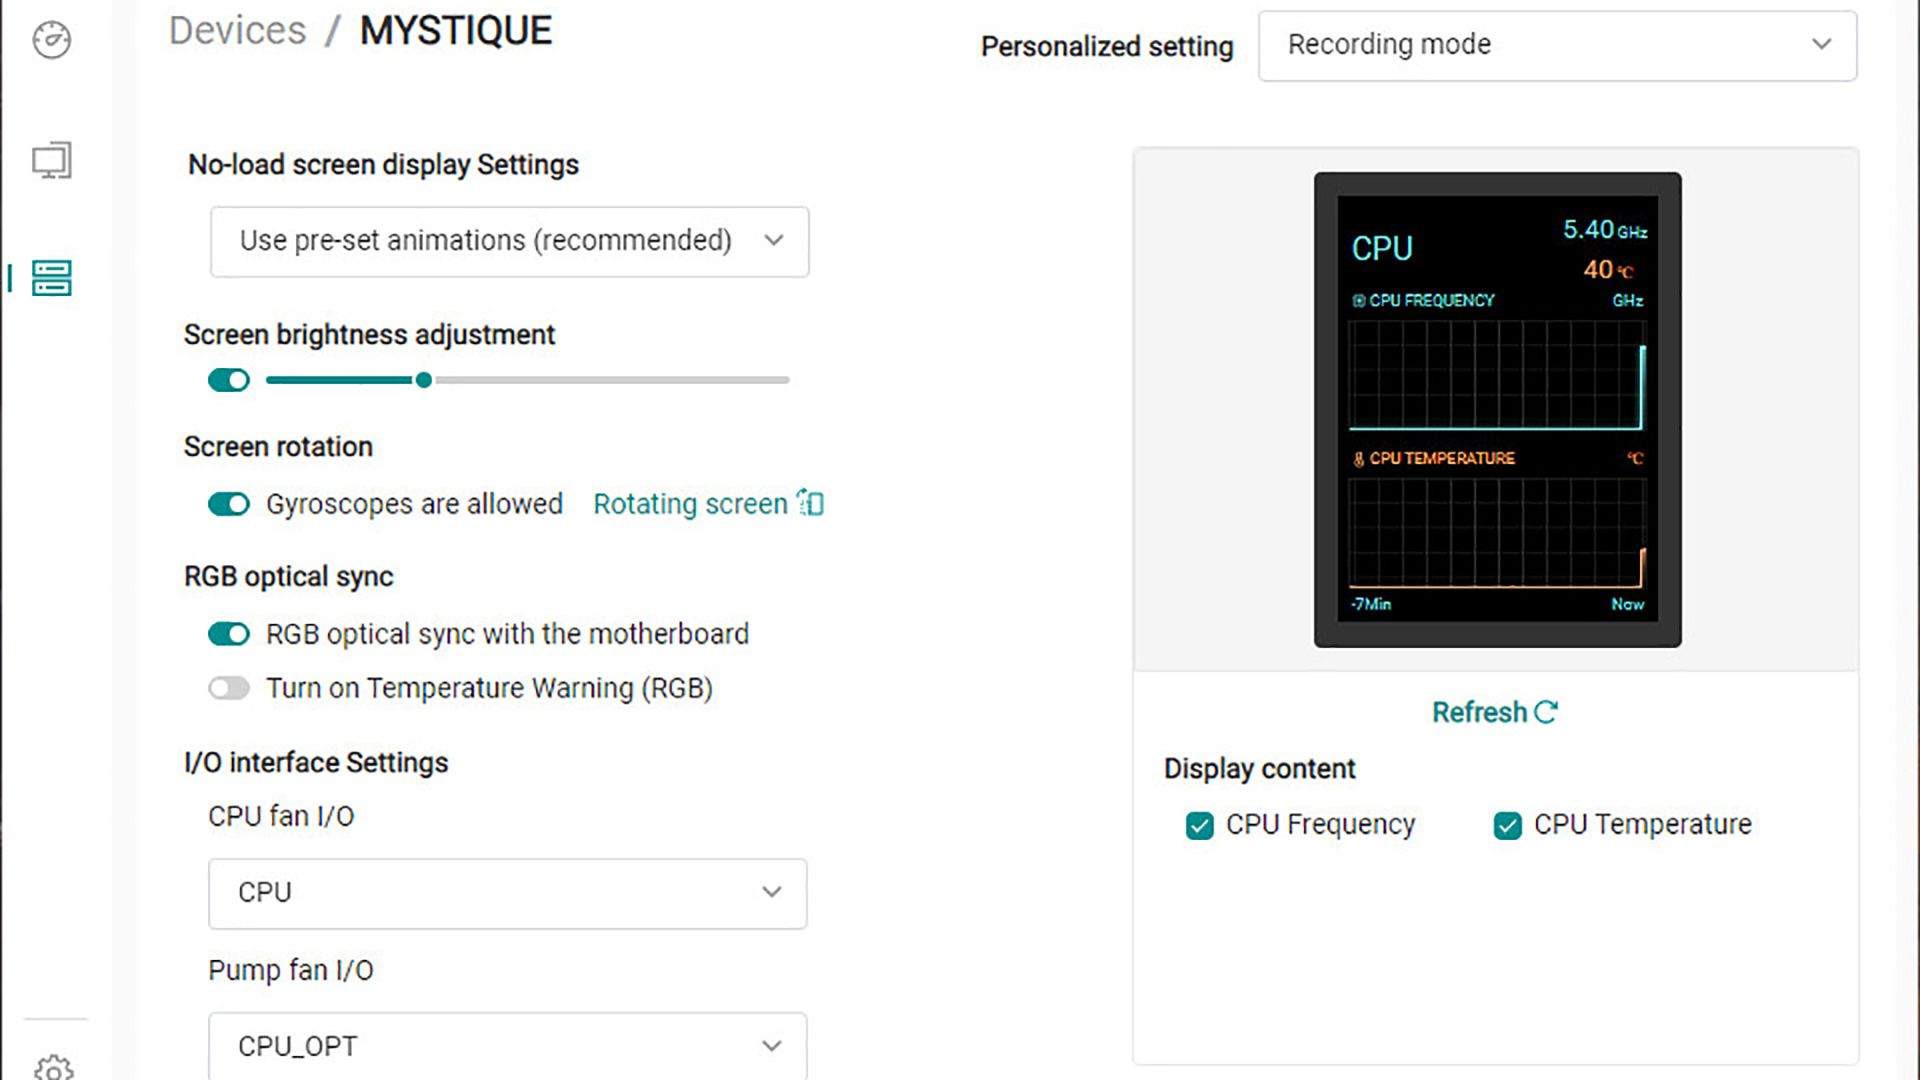Screen dimensions: 1920x1080
Task: Open the dashboard gauge sidebar icon
Action: pyautogui.click(x=52, y=41)
